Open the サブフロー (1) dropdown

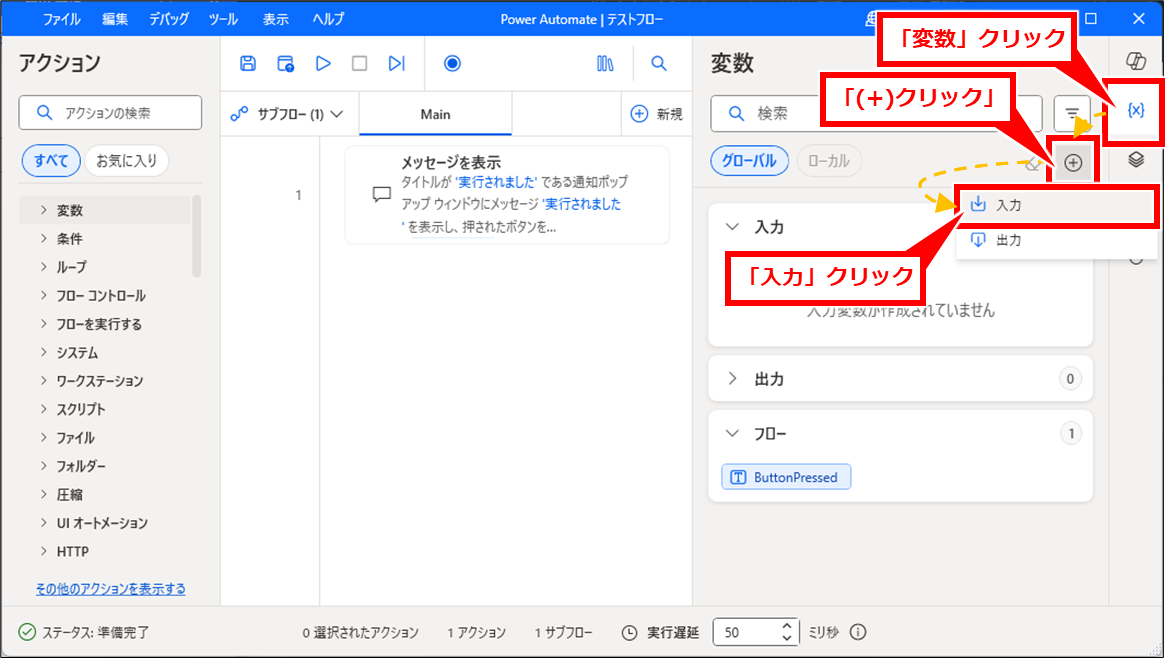click(287, 114)
